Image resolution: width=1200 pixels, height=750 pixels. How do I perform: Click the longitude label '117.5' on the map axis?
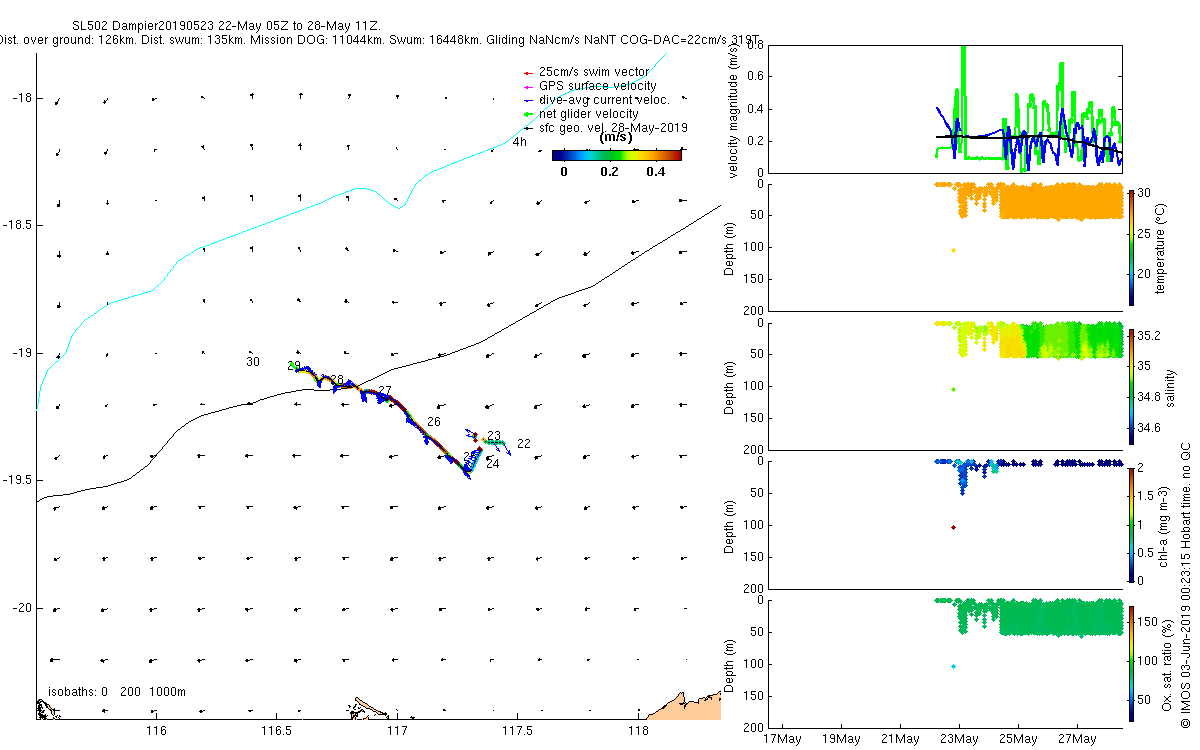(x=517, y=732)
